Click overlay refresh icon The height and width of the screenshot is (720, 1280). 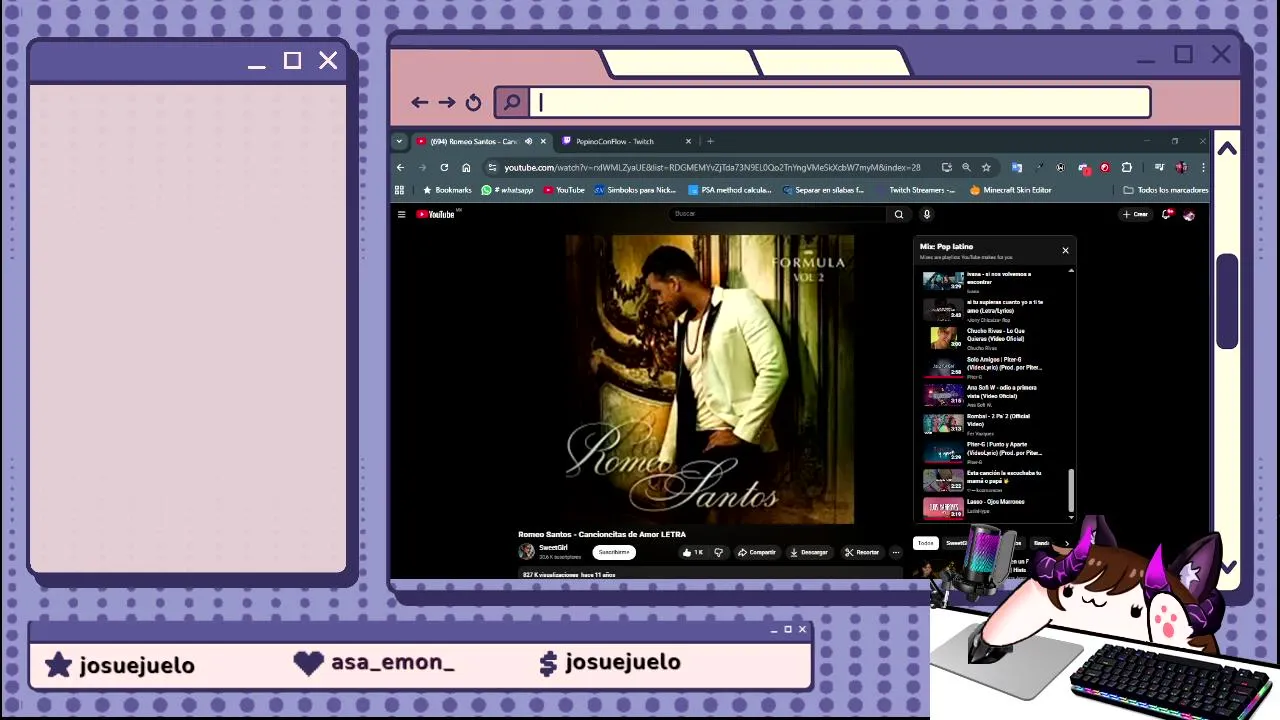pyautogui.click(x=474, y=102)
